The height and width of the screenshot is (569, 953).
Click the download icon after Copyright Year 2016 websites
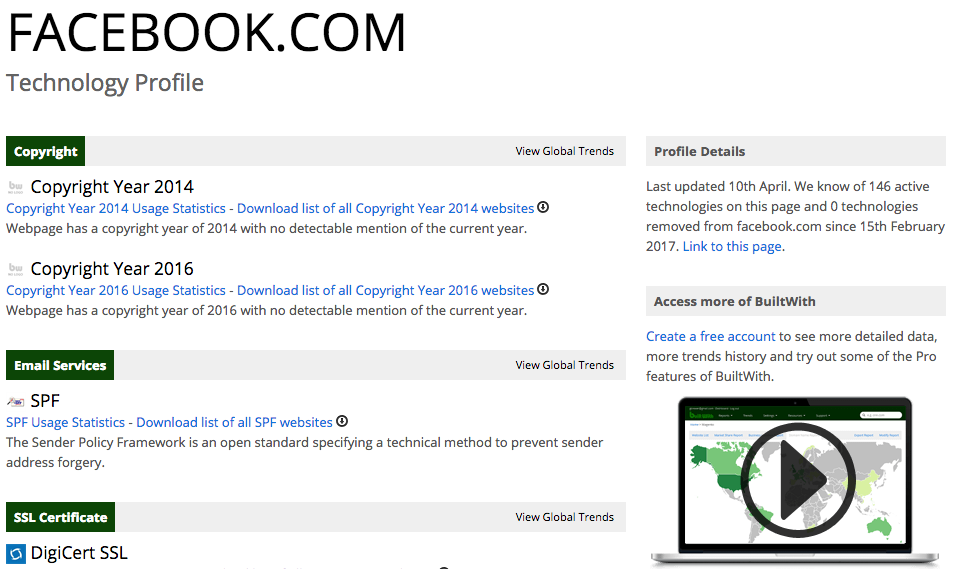pos(543,289)
